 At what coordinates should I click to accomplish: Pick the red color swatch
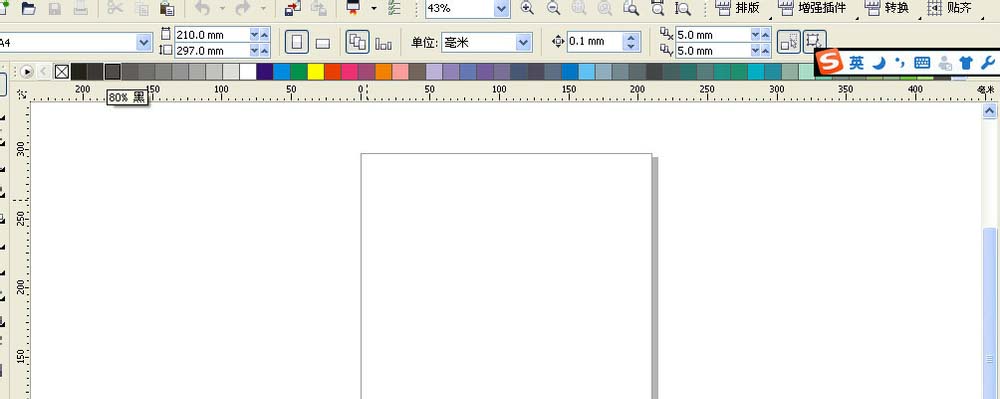pos(333,71)
